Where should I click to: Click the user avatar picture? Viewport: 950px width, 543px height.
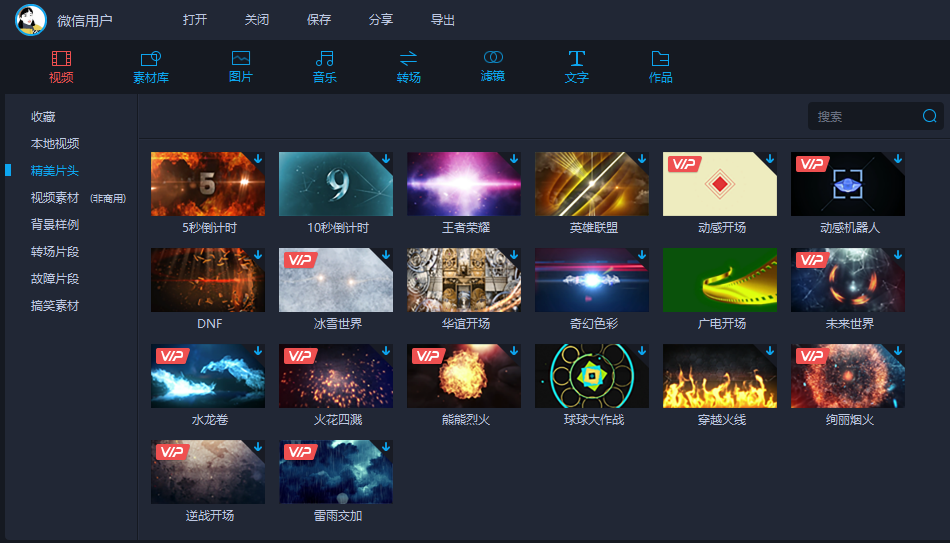pyautogui.click(x=31, y=20)
